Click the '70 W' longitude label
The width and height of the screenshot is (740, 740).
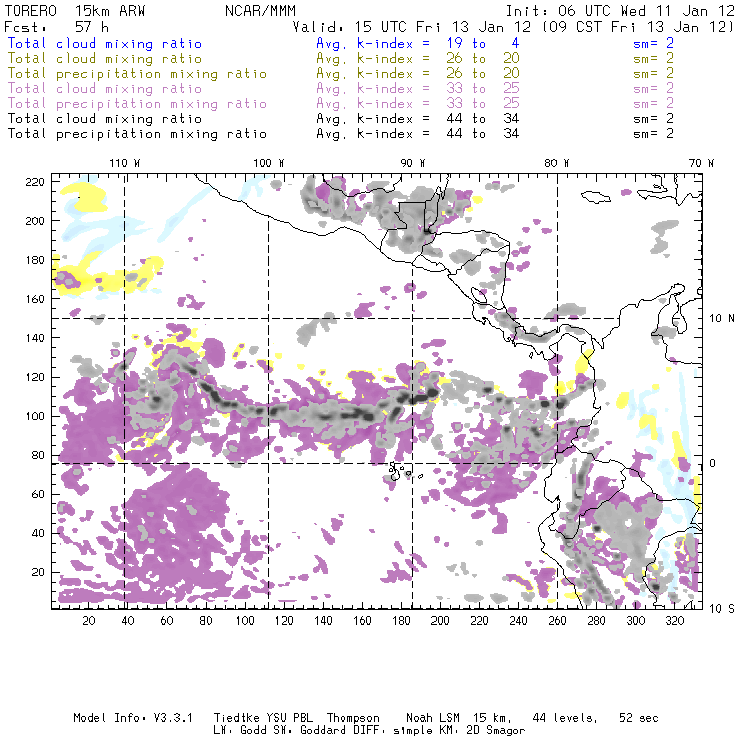tap(701, 163)
